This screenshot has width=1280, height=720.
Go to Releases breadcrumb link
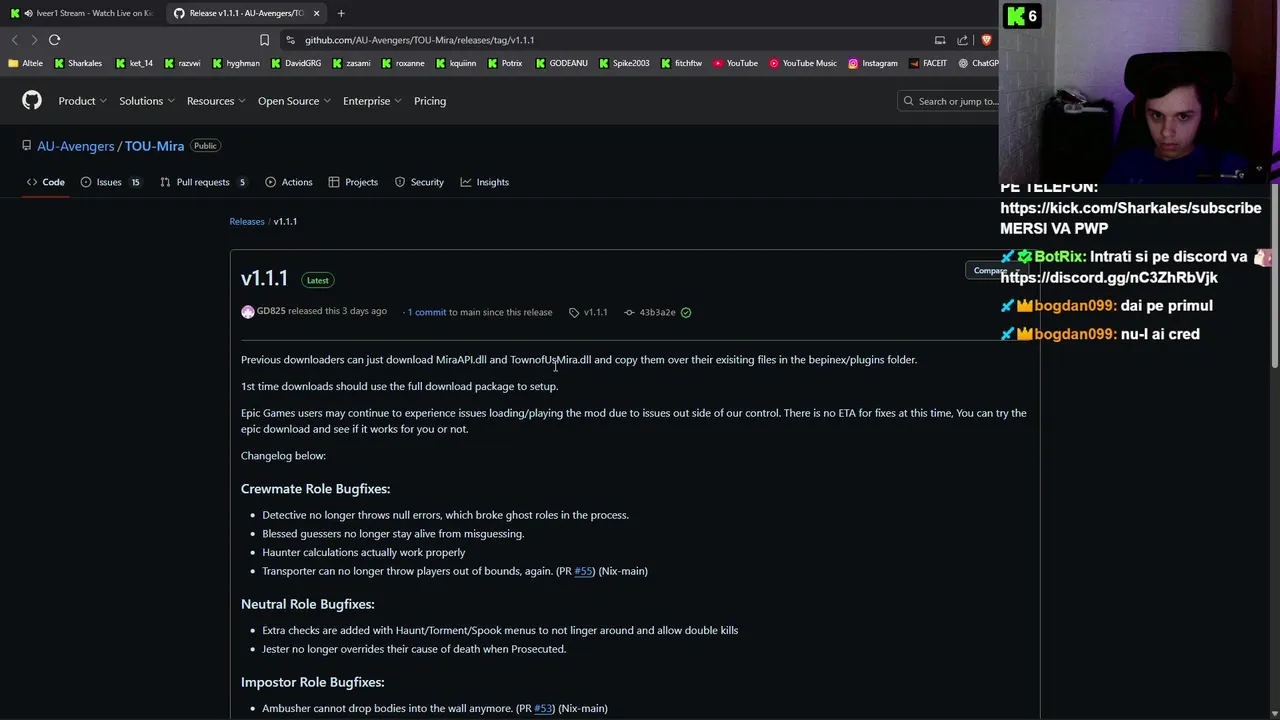[x=247, y=221]
